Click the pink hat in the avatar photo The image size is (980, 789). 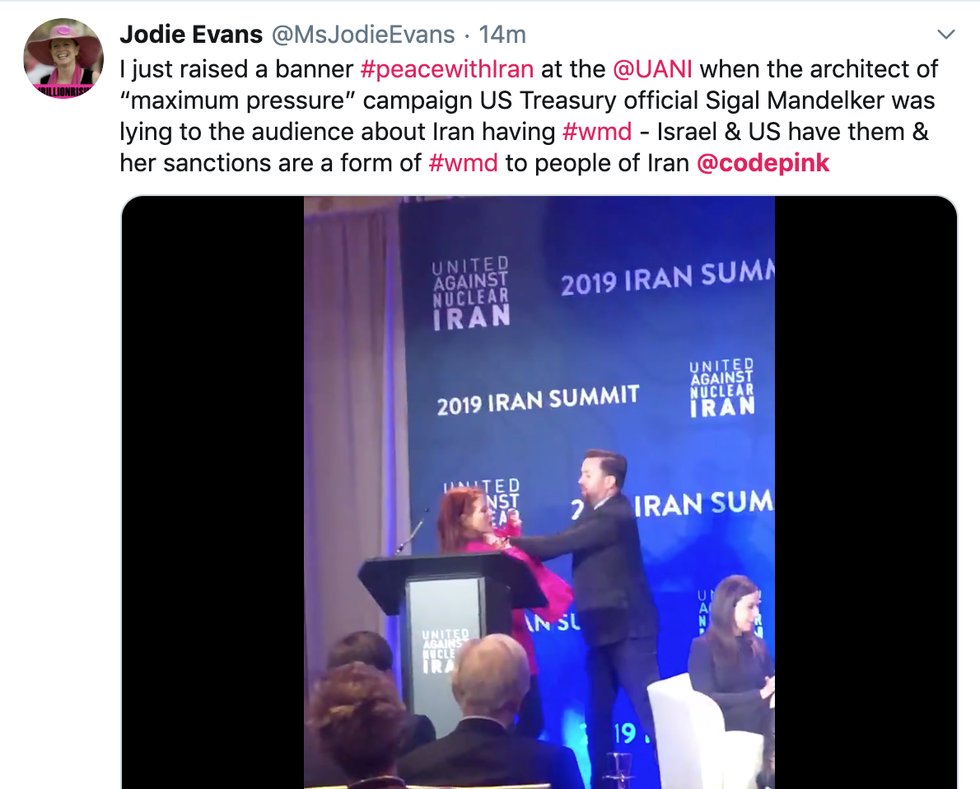tap(64, 39)
